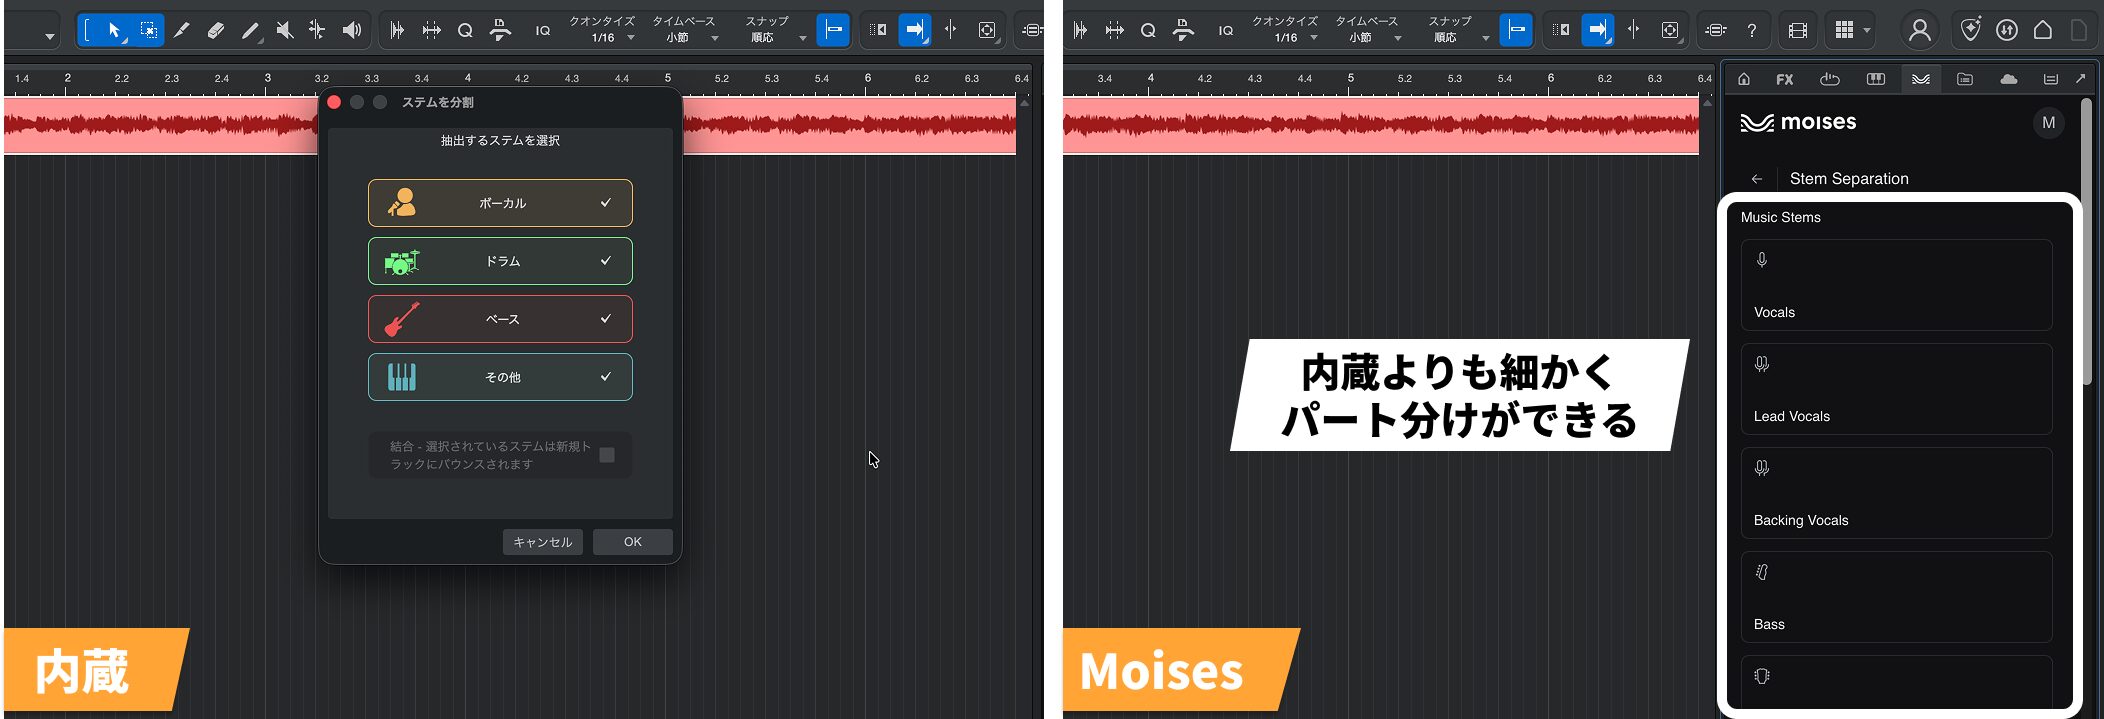Enable the 結合 merge-to-new-track checkbox
Viewport: 2104px width, 719px height.
pos(606,455)
